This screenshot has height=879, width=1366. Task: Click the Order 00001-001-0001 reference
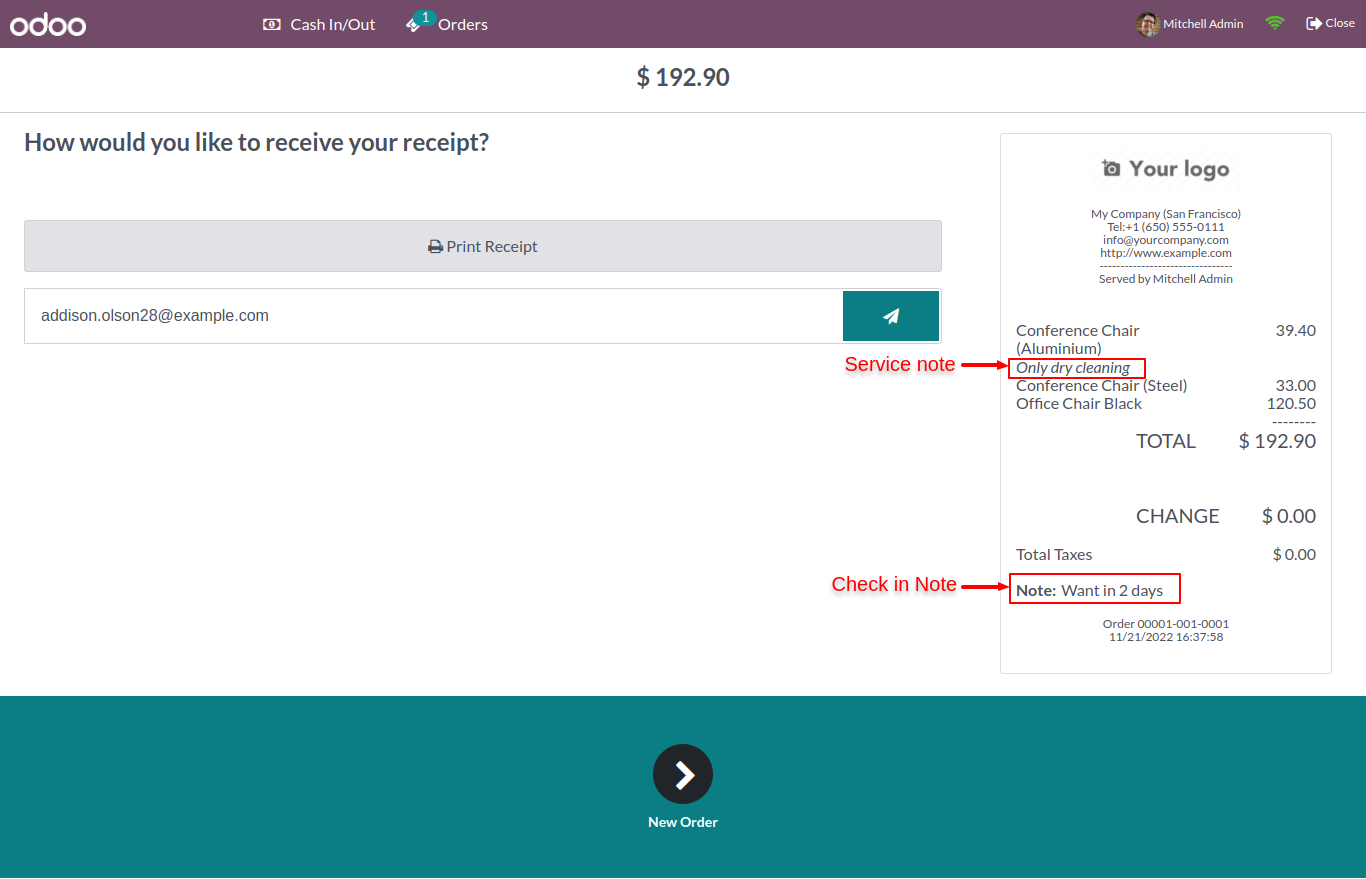(x=1166, y=624)
